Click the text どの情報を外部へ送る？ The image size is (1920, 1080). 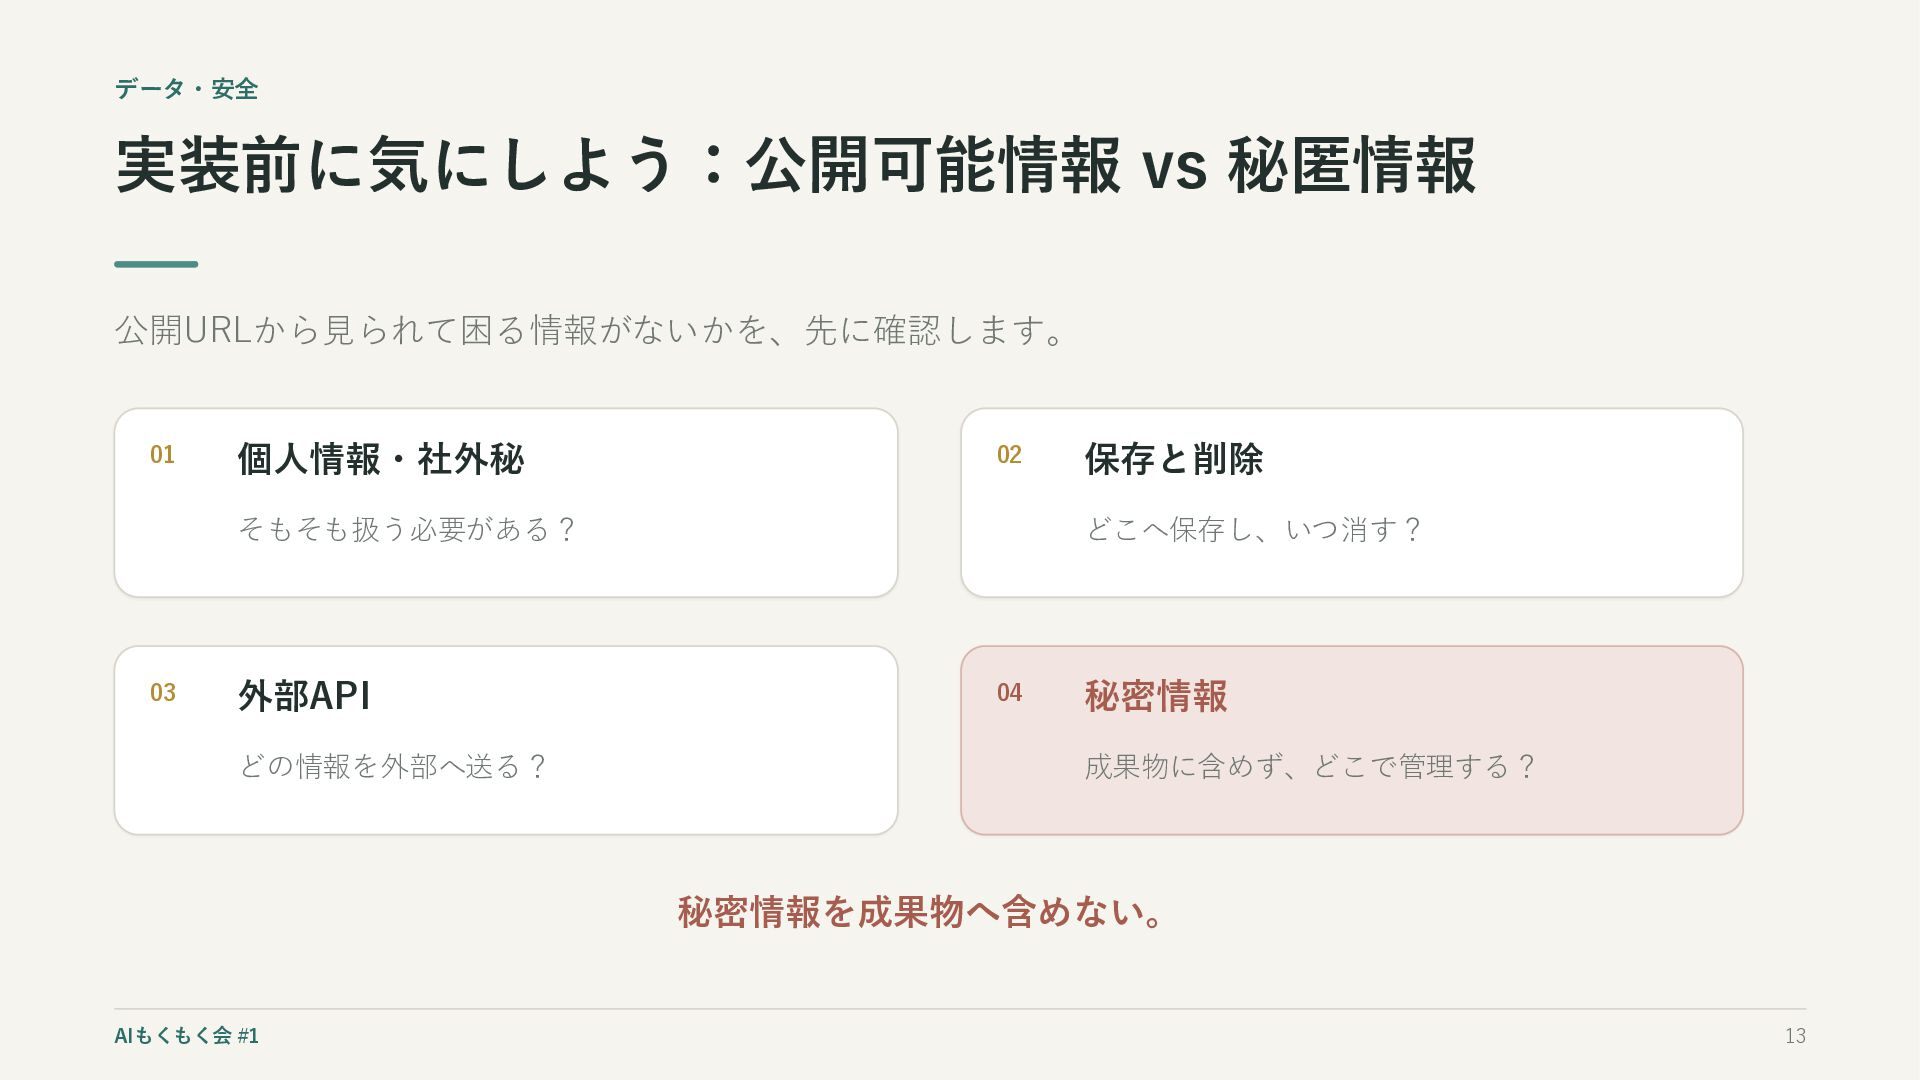pyautogui.click(x=393, y=766)
